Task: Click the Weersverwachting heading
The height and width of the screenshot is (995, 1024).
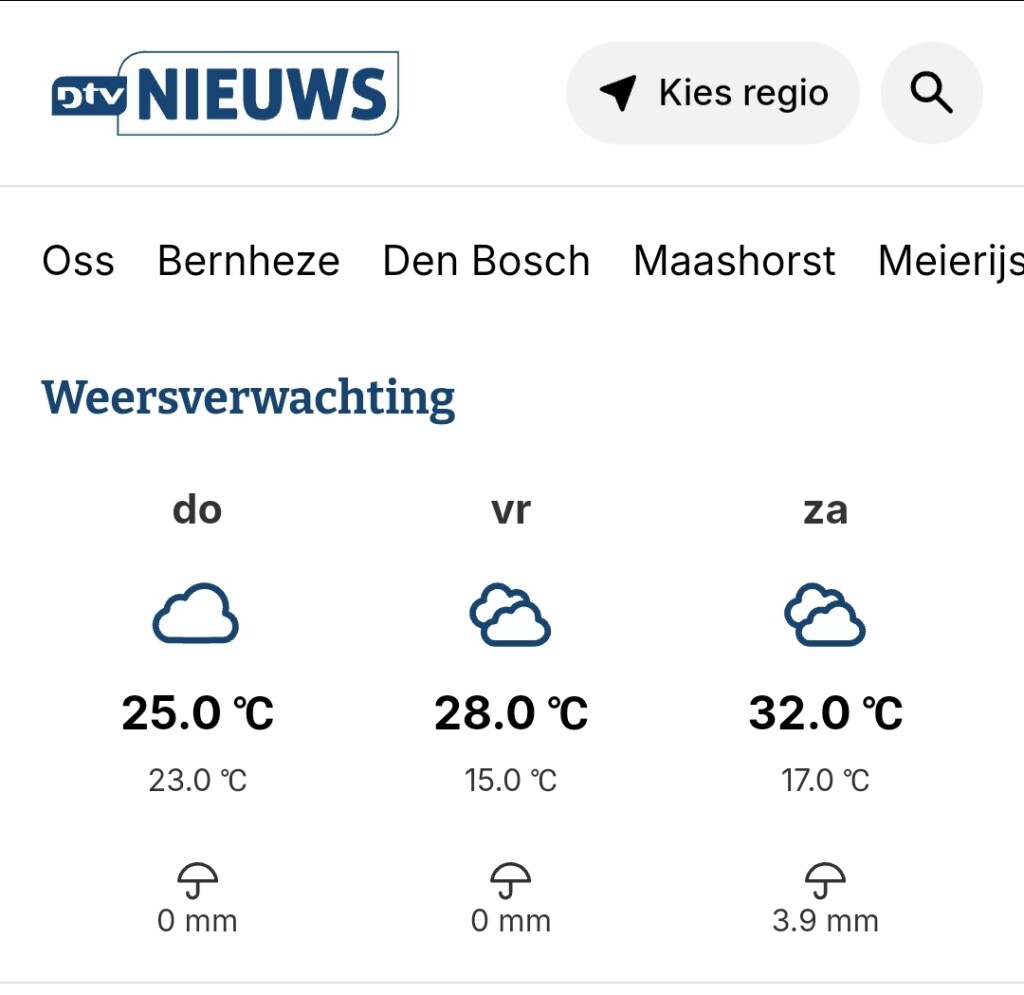Action: (248, 397)
